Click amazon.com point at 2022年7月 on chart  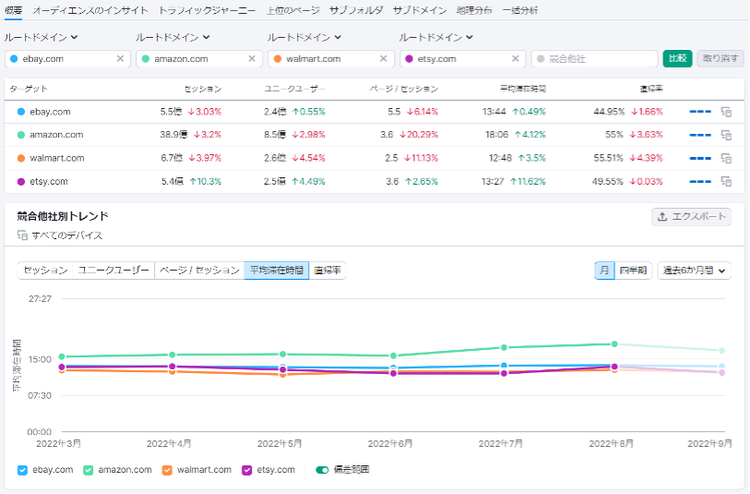pos(504,347)
